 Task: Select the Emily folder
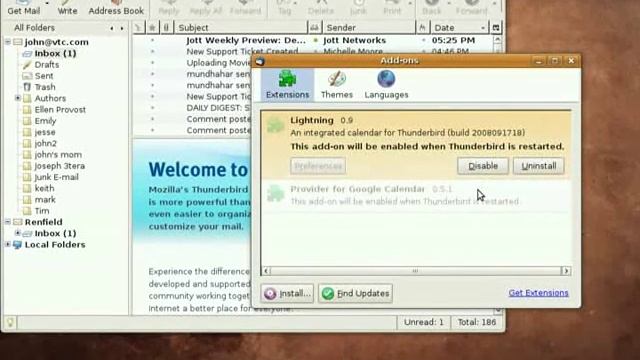[x=45, y=121]
